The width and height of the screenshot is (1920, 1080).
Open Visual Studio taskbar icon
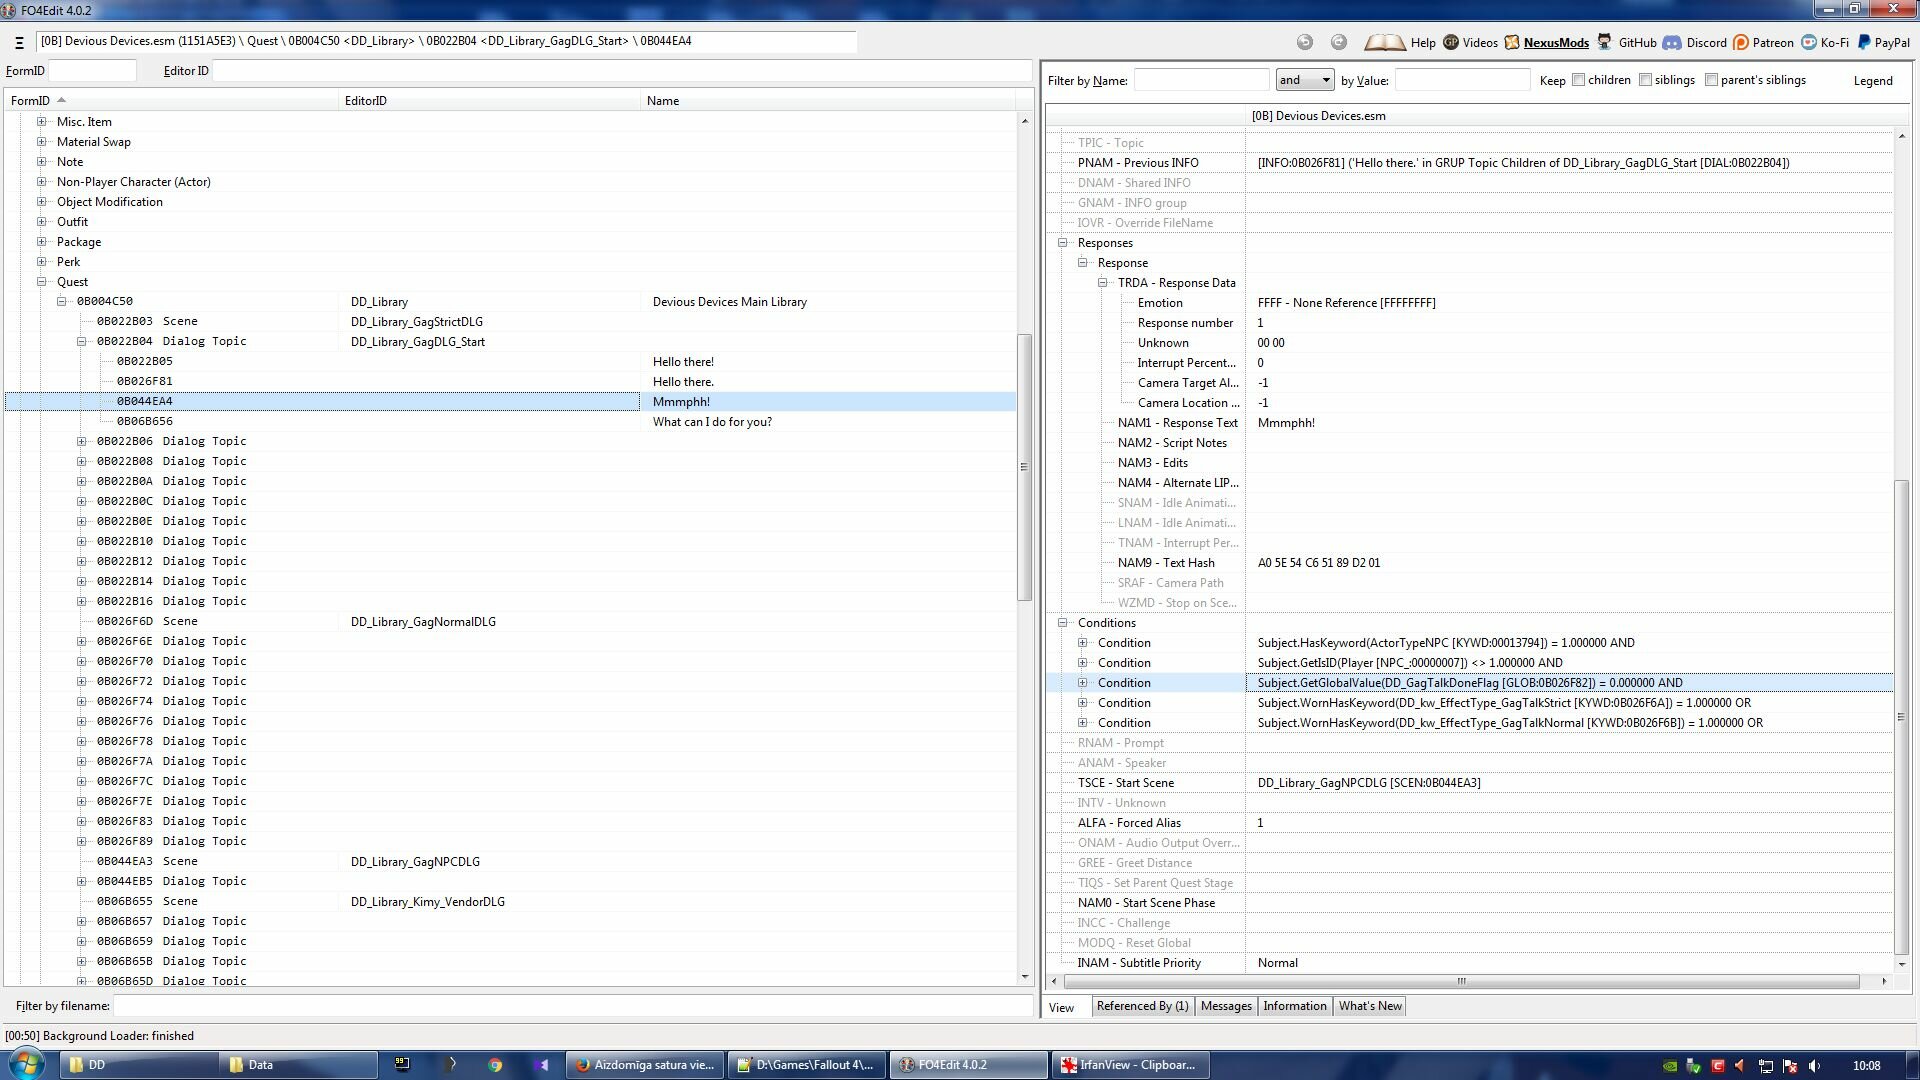541,1065
